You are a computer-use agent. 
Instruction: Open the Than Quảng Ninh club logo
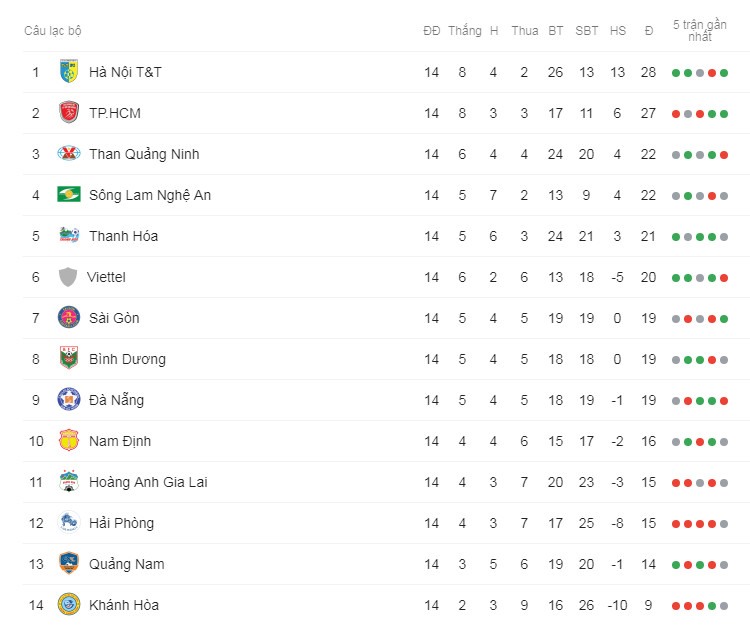[x=68, y=154]
